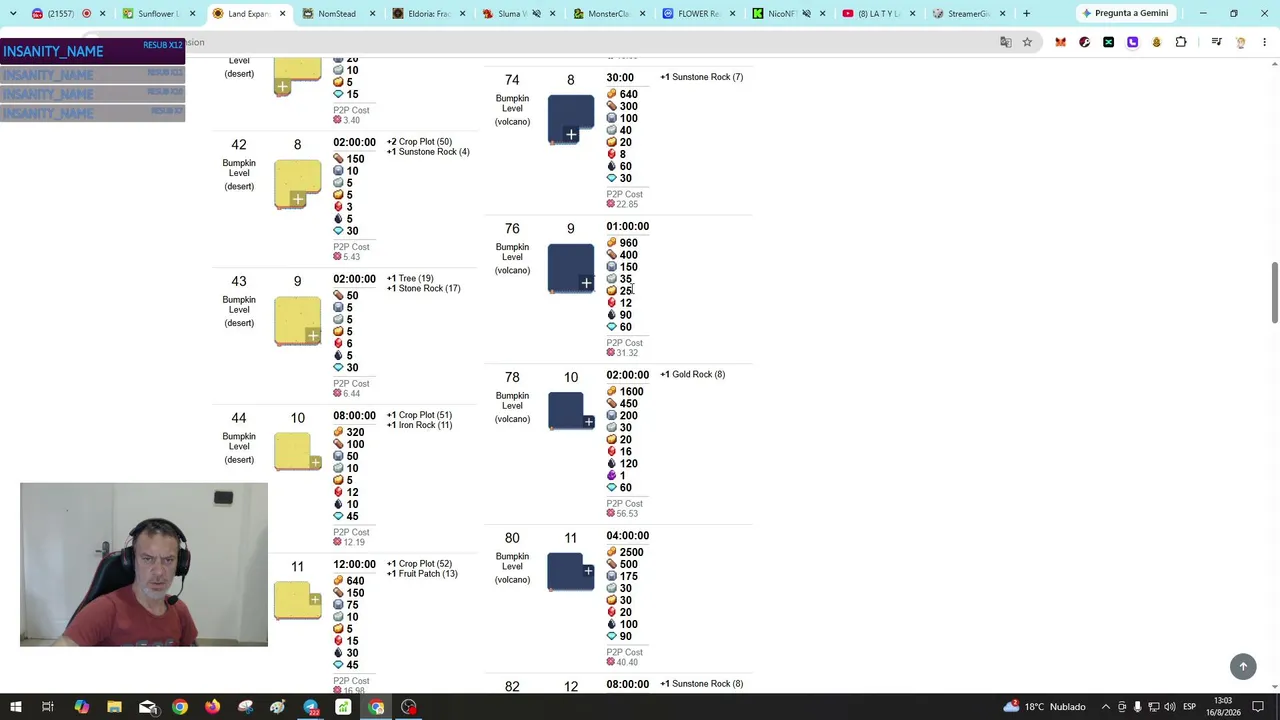Image resolution: width=1280 pixels, height=720 pixels.
Task: Switch to the StreamerGi tab
Action: pos(968,13)
